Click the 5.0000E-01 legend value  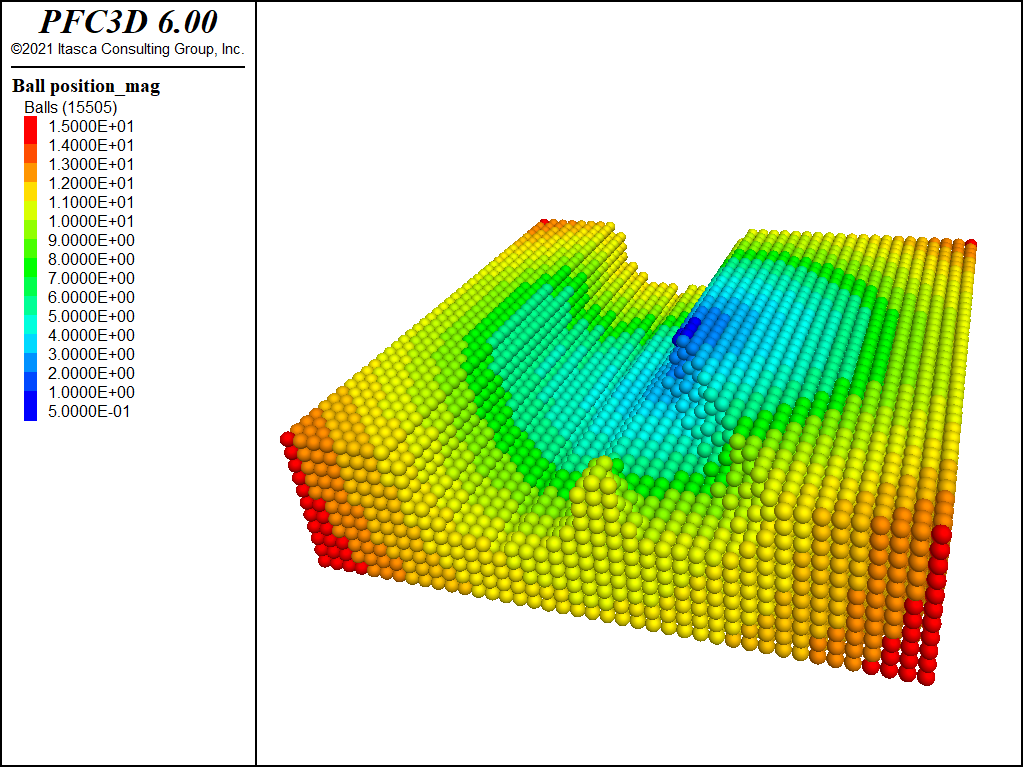(89, 411)
